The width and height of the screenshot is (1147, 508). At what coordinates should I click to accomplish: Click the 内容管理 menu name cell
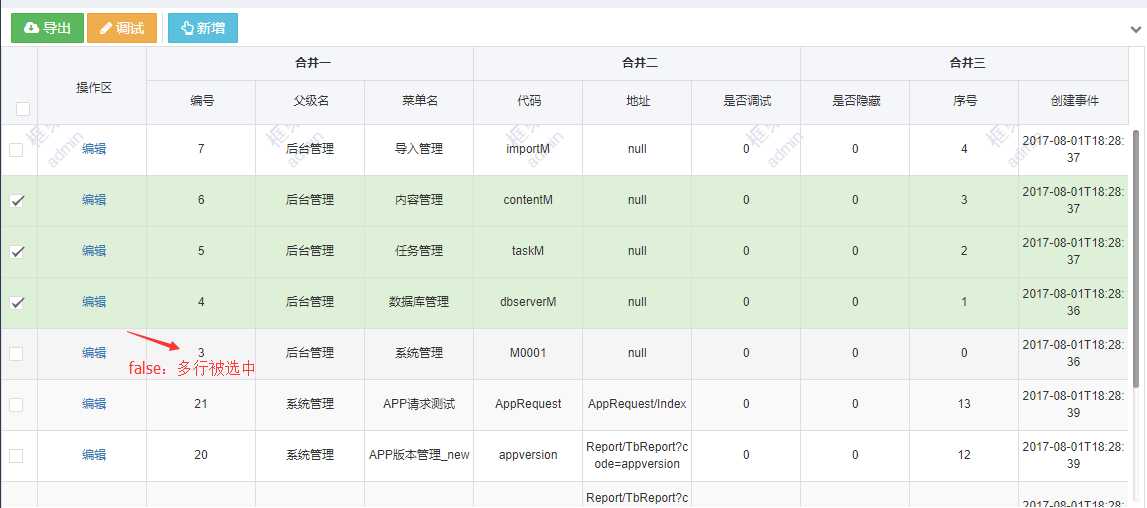419,201
